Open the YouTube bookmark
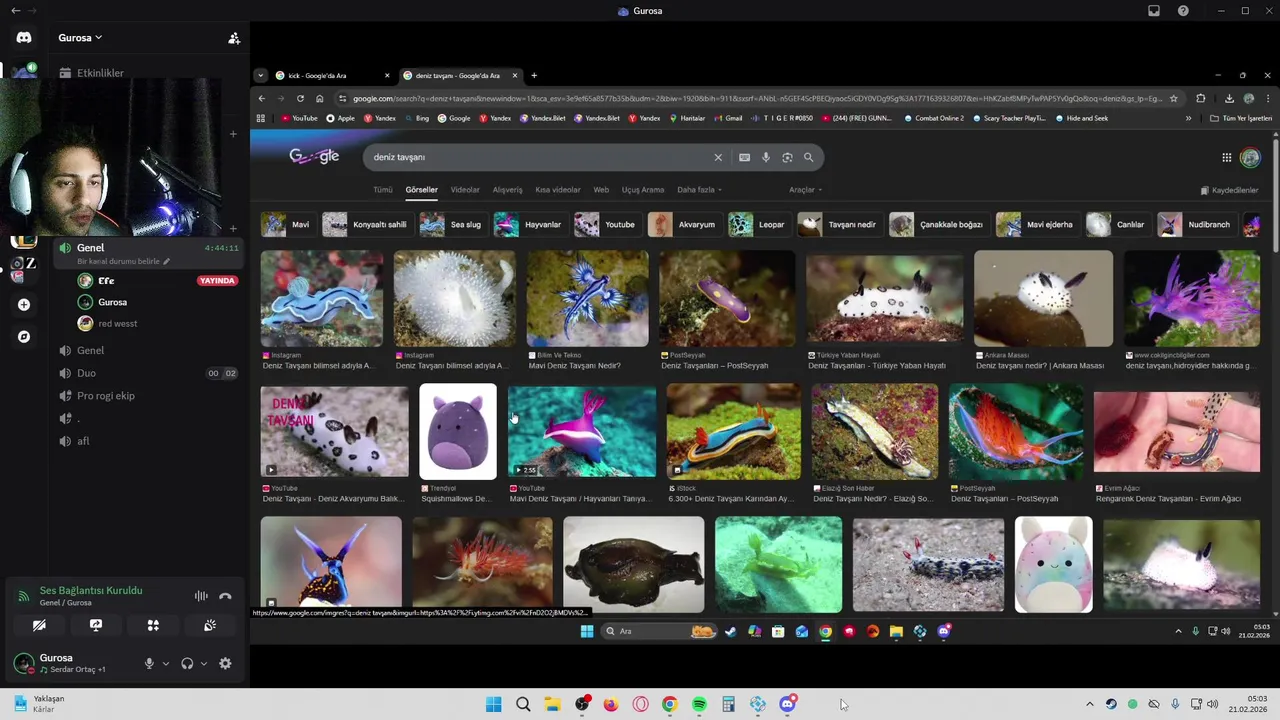 (299, 118)
